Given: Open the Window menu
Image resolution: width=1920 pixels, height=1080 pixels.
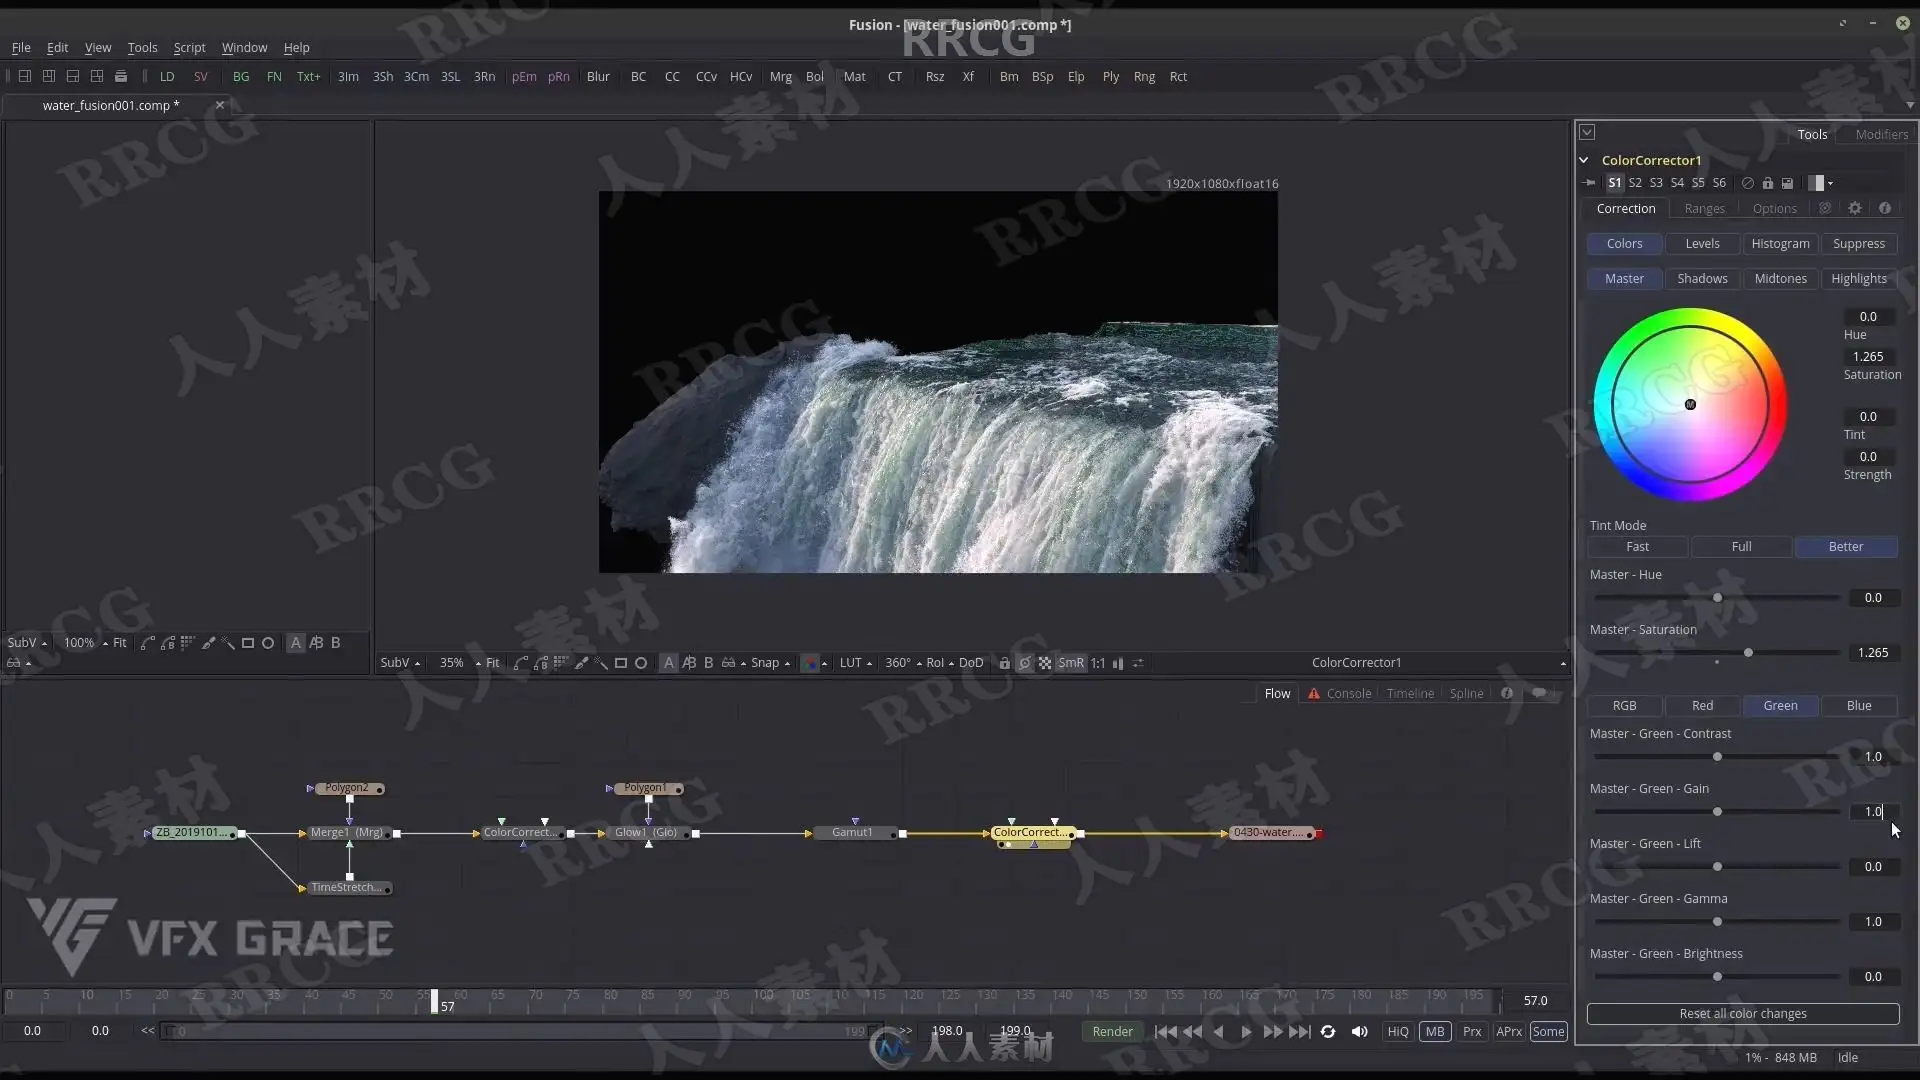Looking at the screenshot, I should pos(244,47).
